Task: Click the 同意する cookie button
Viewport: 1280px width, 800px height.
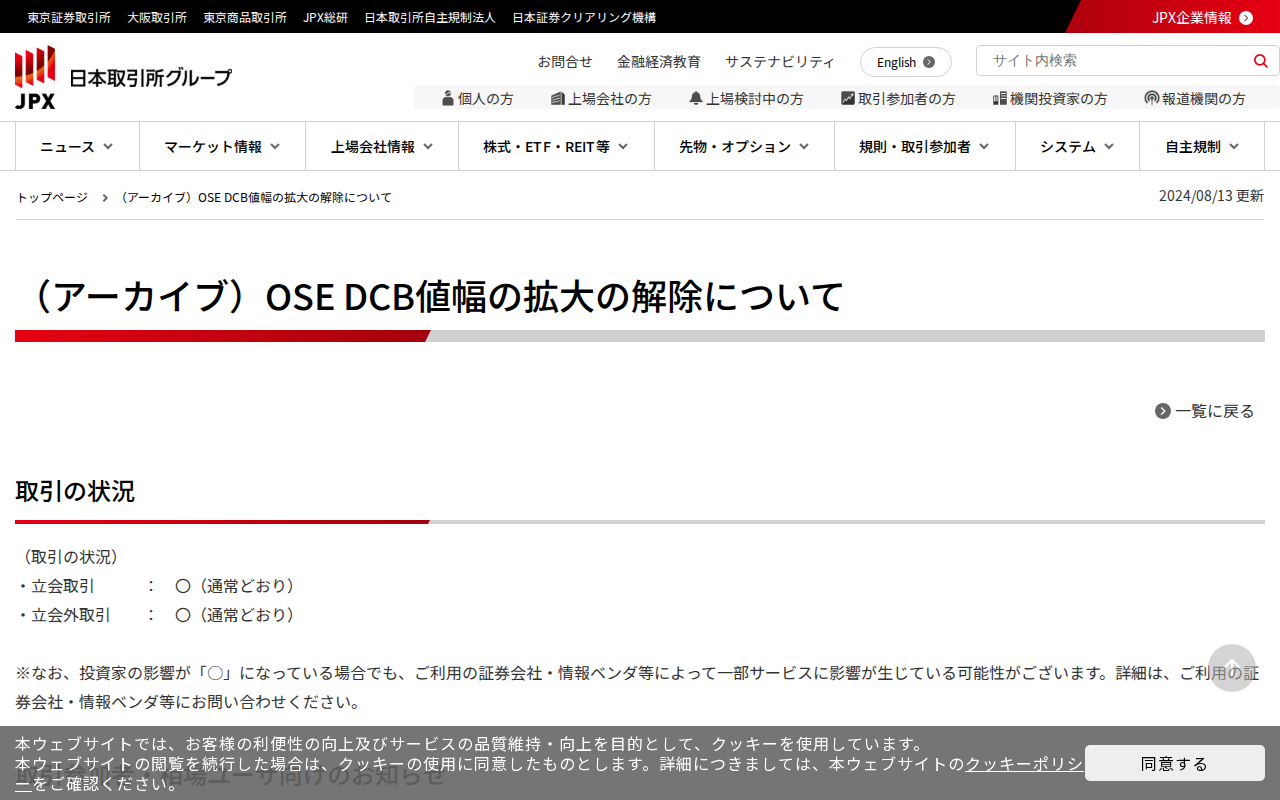Action: pos(1175,764)
